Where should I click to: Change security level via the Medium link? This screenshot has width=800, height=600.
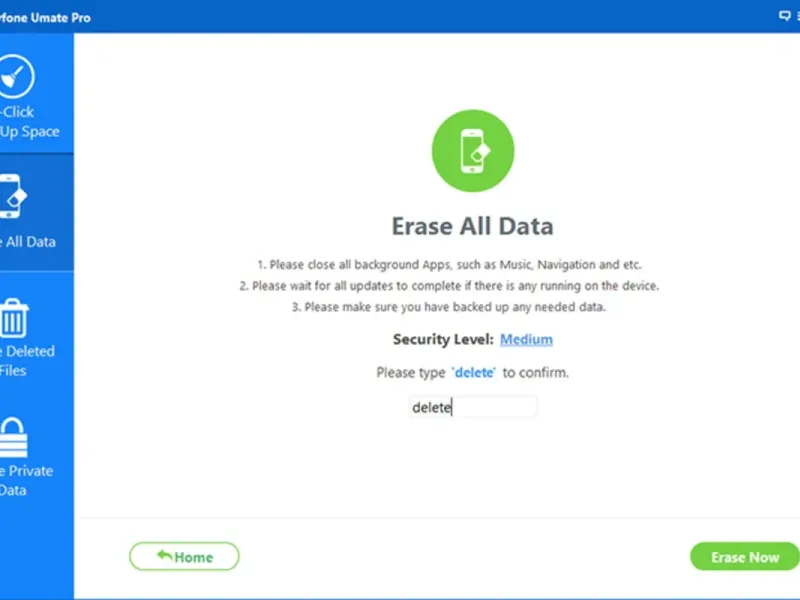tap(526, 339)
